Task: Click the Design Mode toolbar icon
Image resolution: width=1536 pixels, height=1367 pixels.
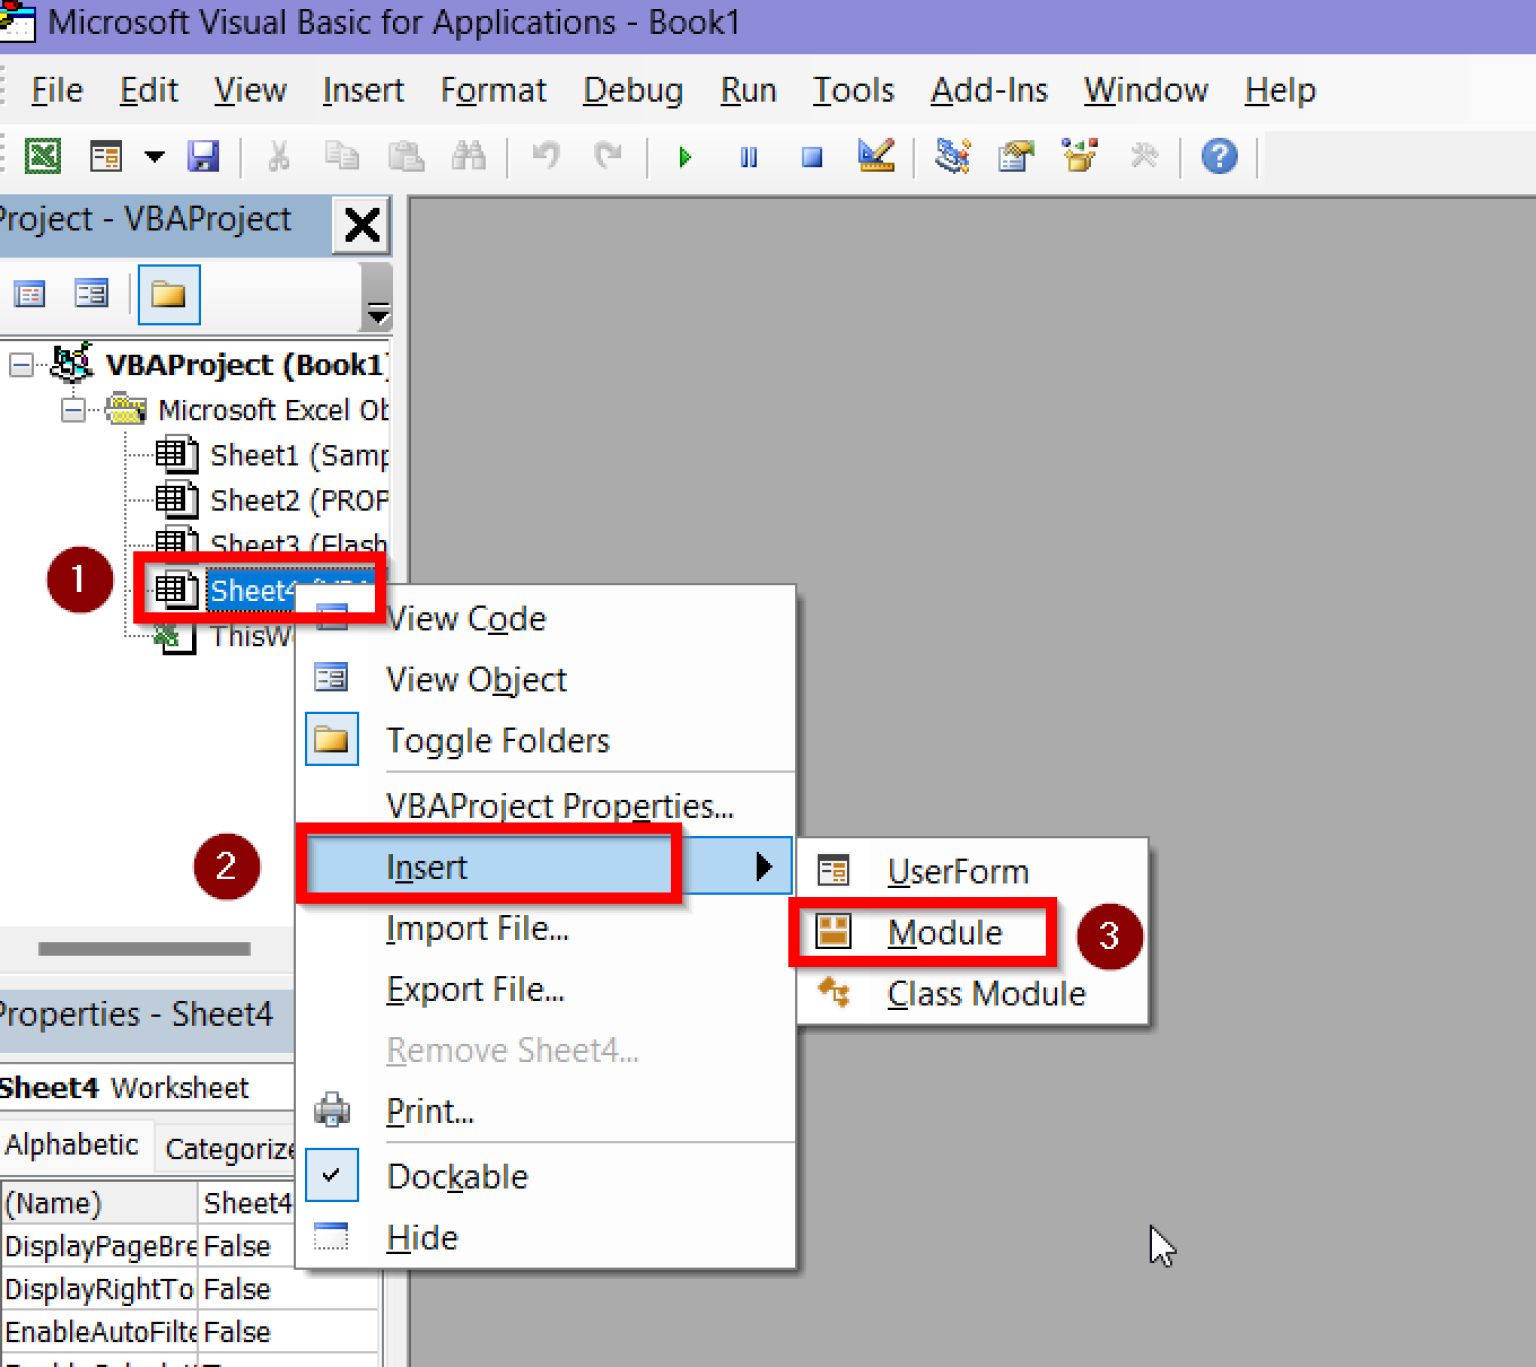Action: [x=875, y=156]
